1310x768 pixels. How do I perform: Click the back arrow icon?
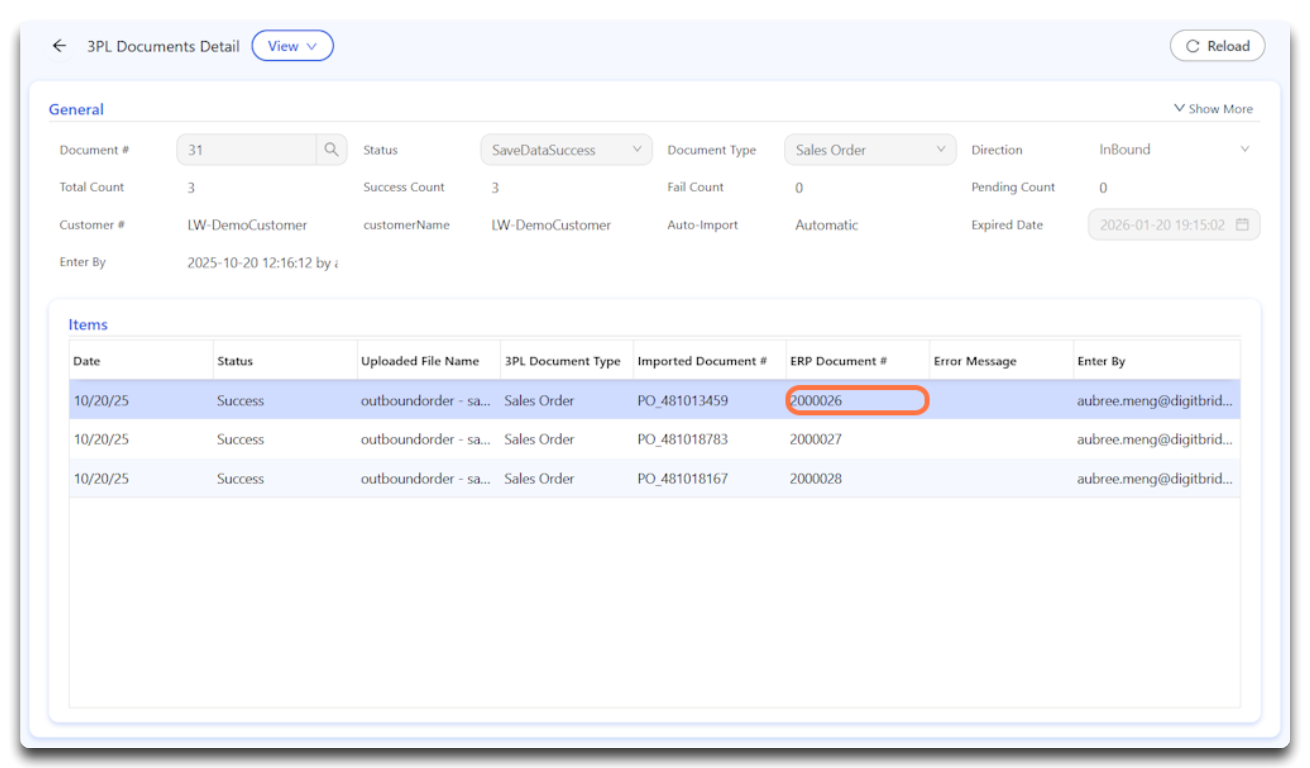click(x=59, y=46)
